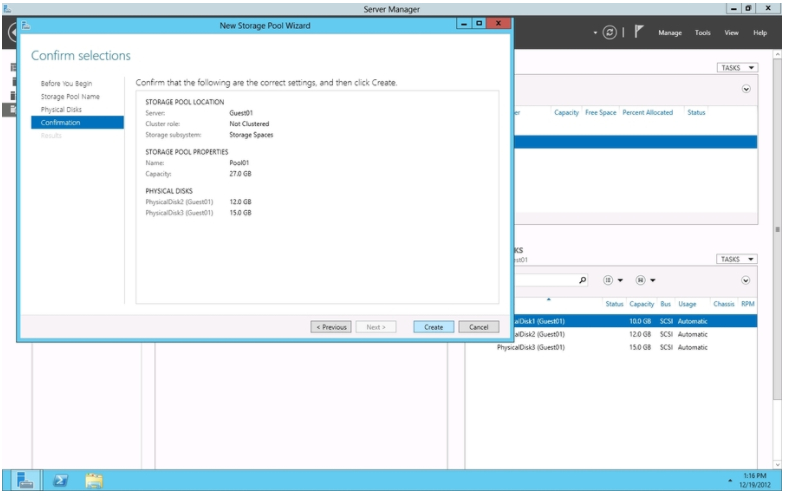Launch PowerShell from the taskbar

(61, 480)
